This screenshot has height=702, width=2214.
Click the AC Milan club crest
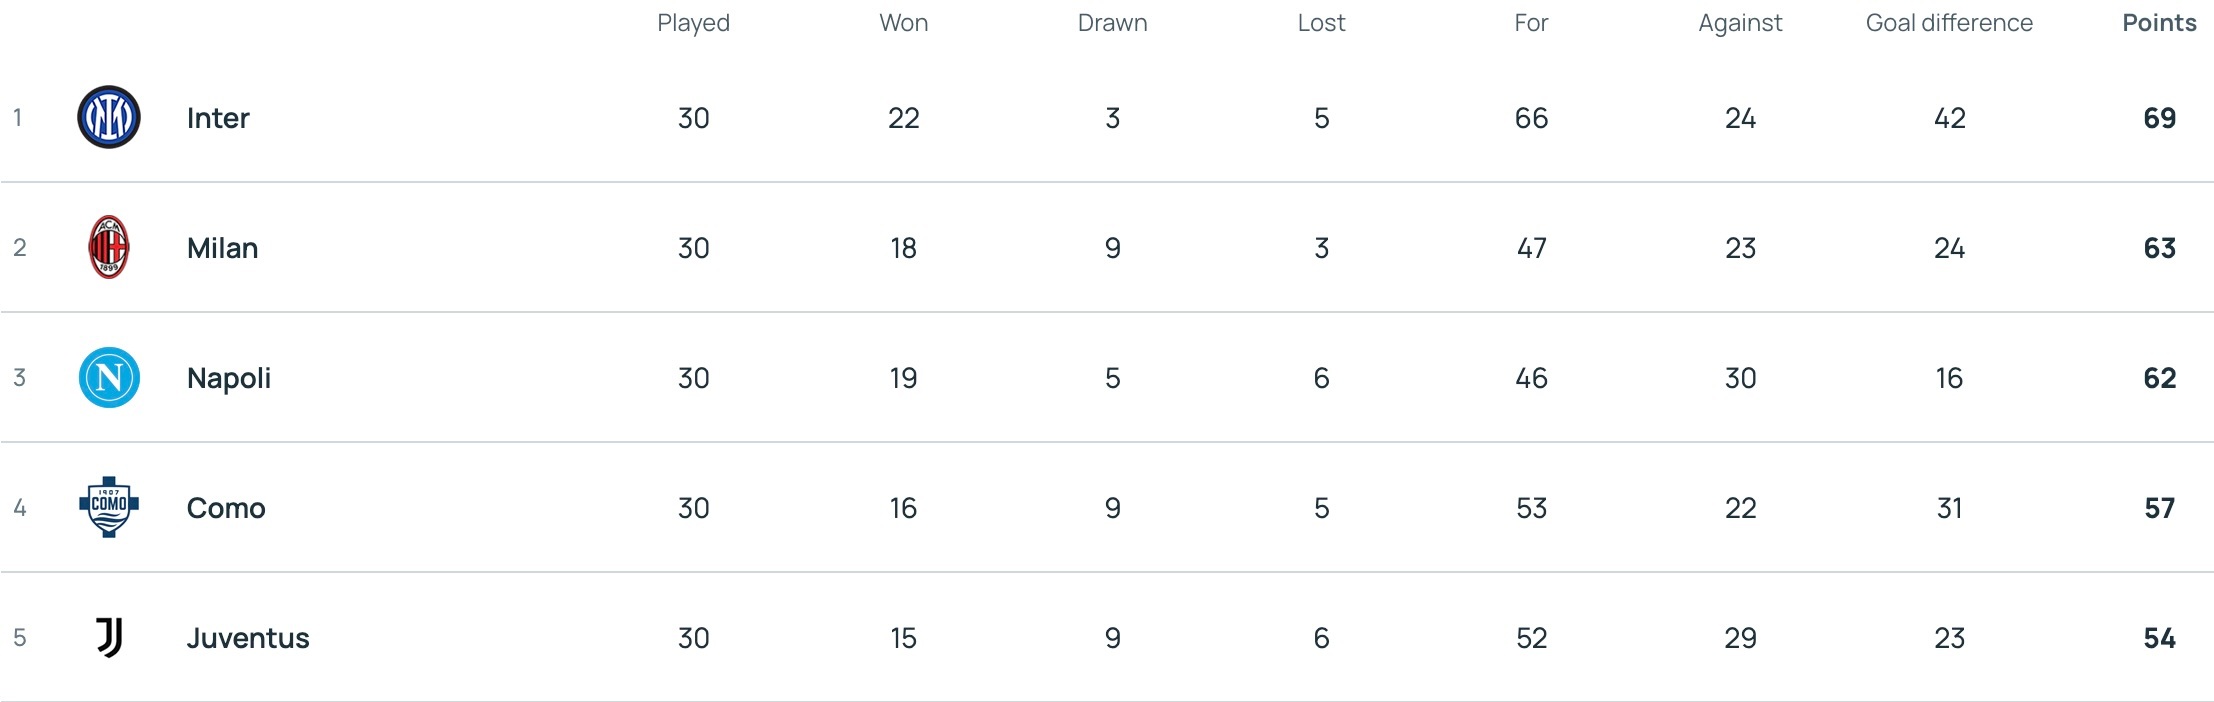(x=109, y=247)
